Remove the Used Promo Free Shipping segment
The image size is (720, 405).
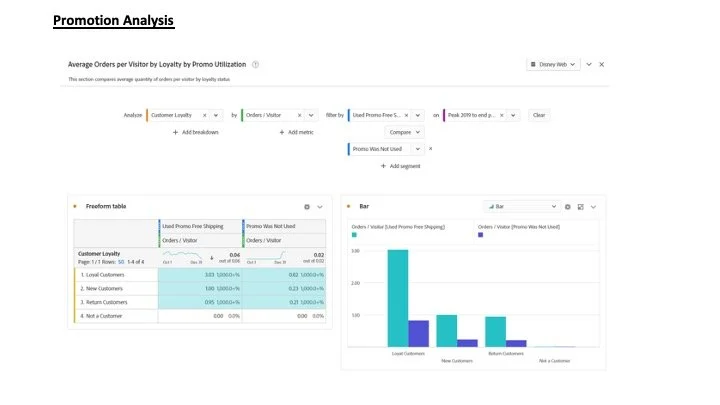click(x=406, y=115)
